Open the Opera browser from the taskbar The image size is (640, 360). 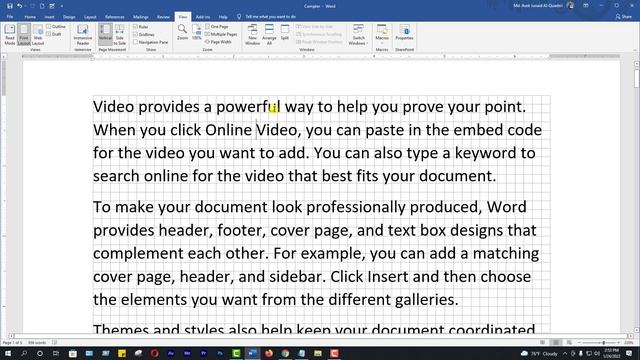[154, 353]
